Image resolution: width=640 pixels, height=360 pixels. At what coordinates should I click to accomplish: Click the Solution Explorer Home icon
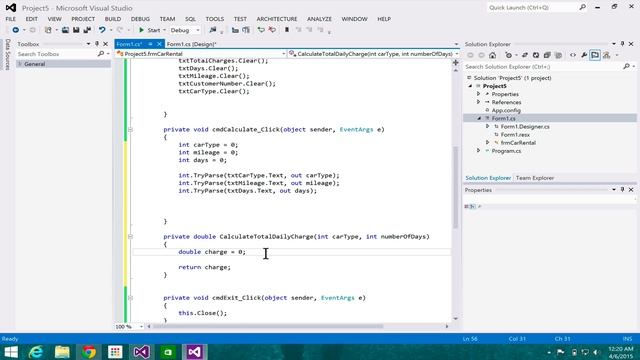pyautogui.click(x=493, y=55)
